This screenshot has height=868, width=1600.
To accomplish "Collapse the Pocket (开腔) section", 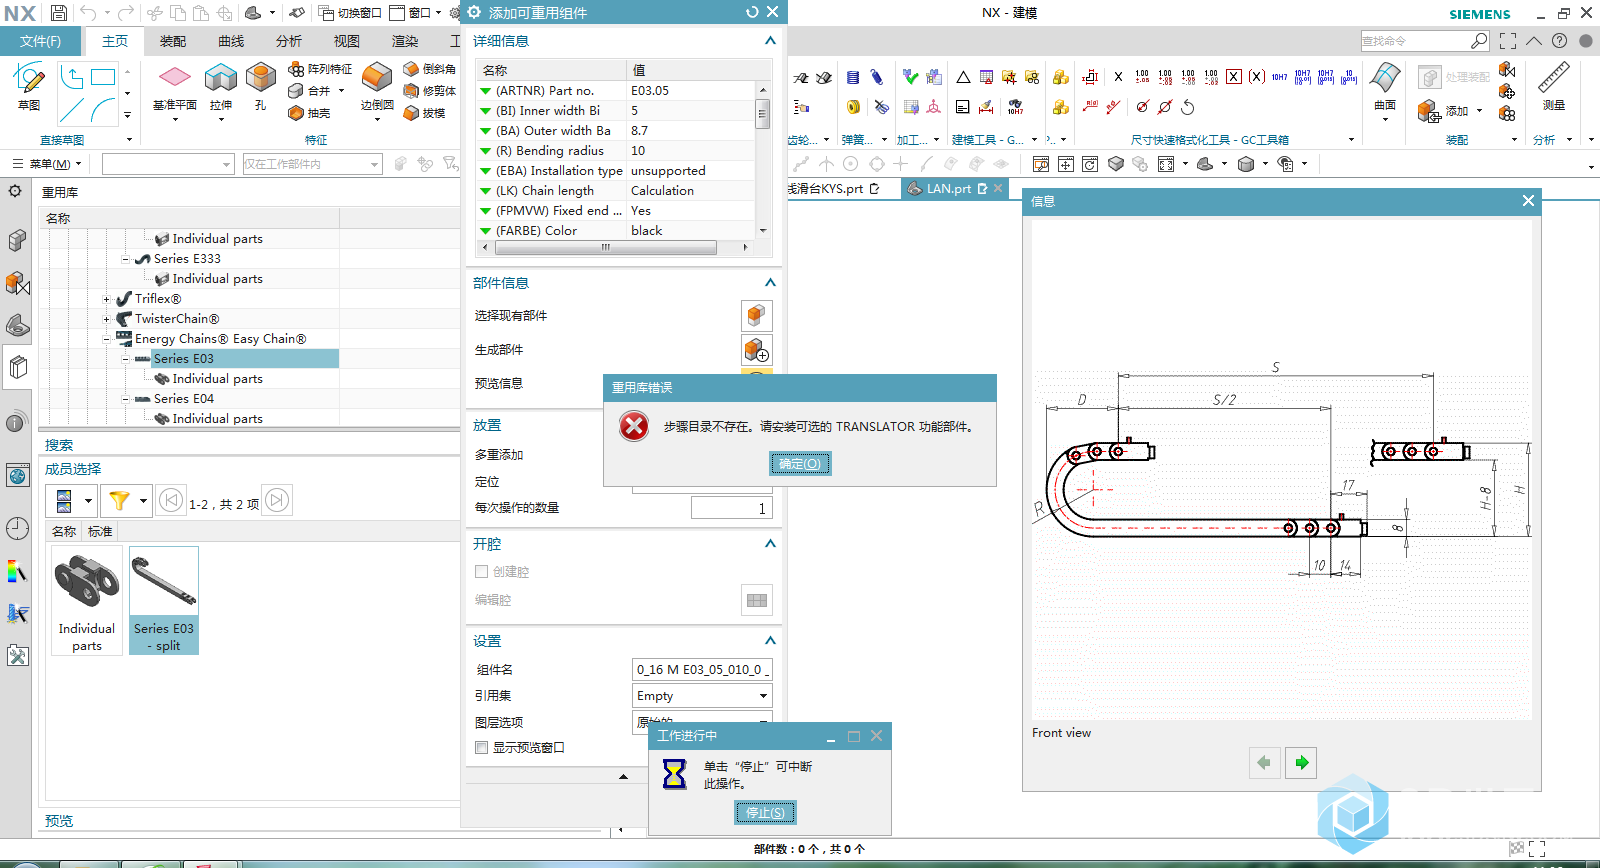I will 770,544.
